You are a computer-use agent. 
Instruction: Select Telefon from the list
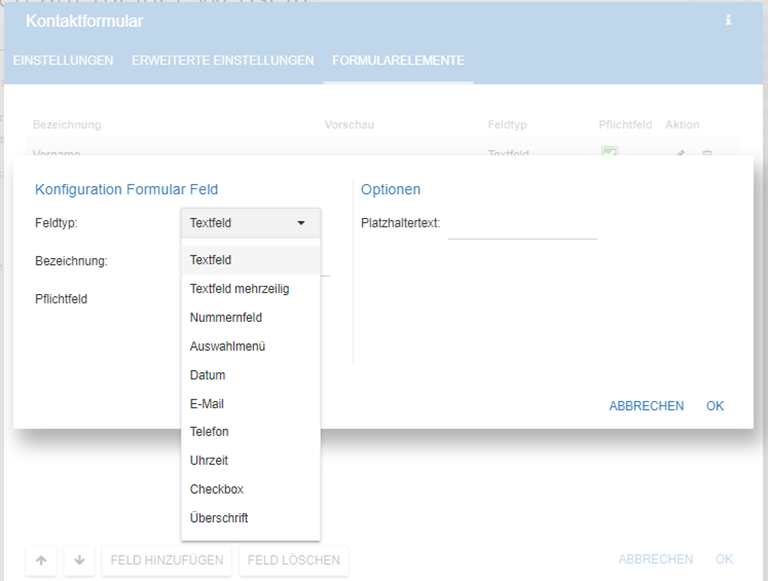(209, 432)
